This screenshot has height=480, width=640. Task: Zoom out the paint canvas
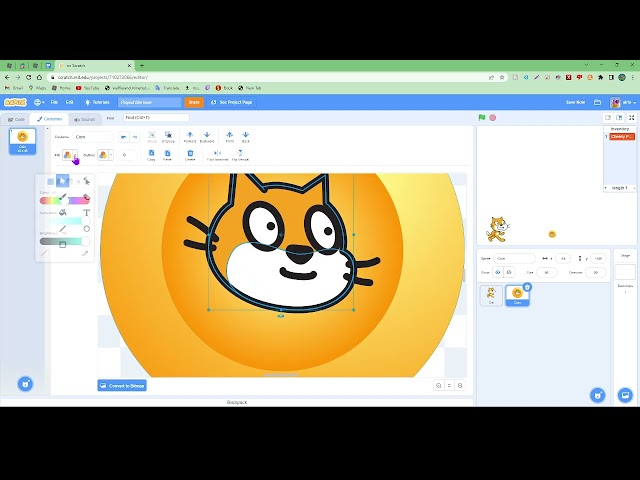[439, 385]
